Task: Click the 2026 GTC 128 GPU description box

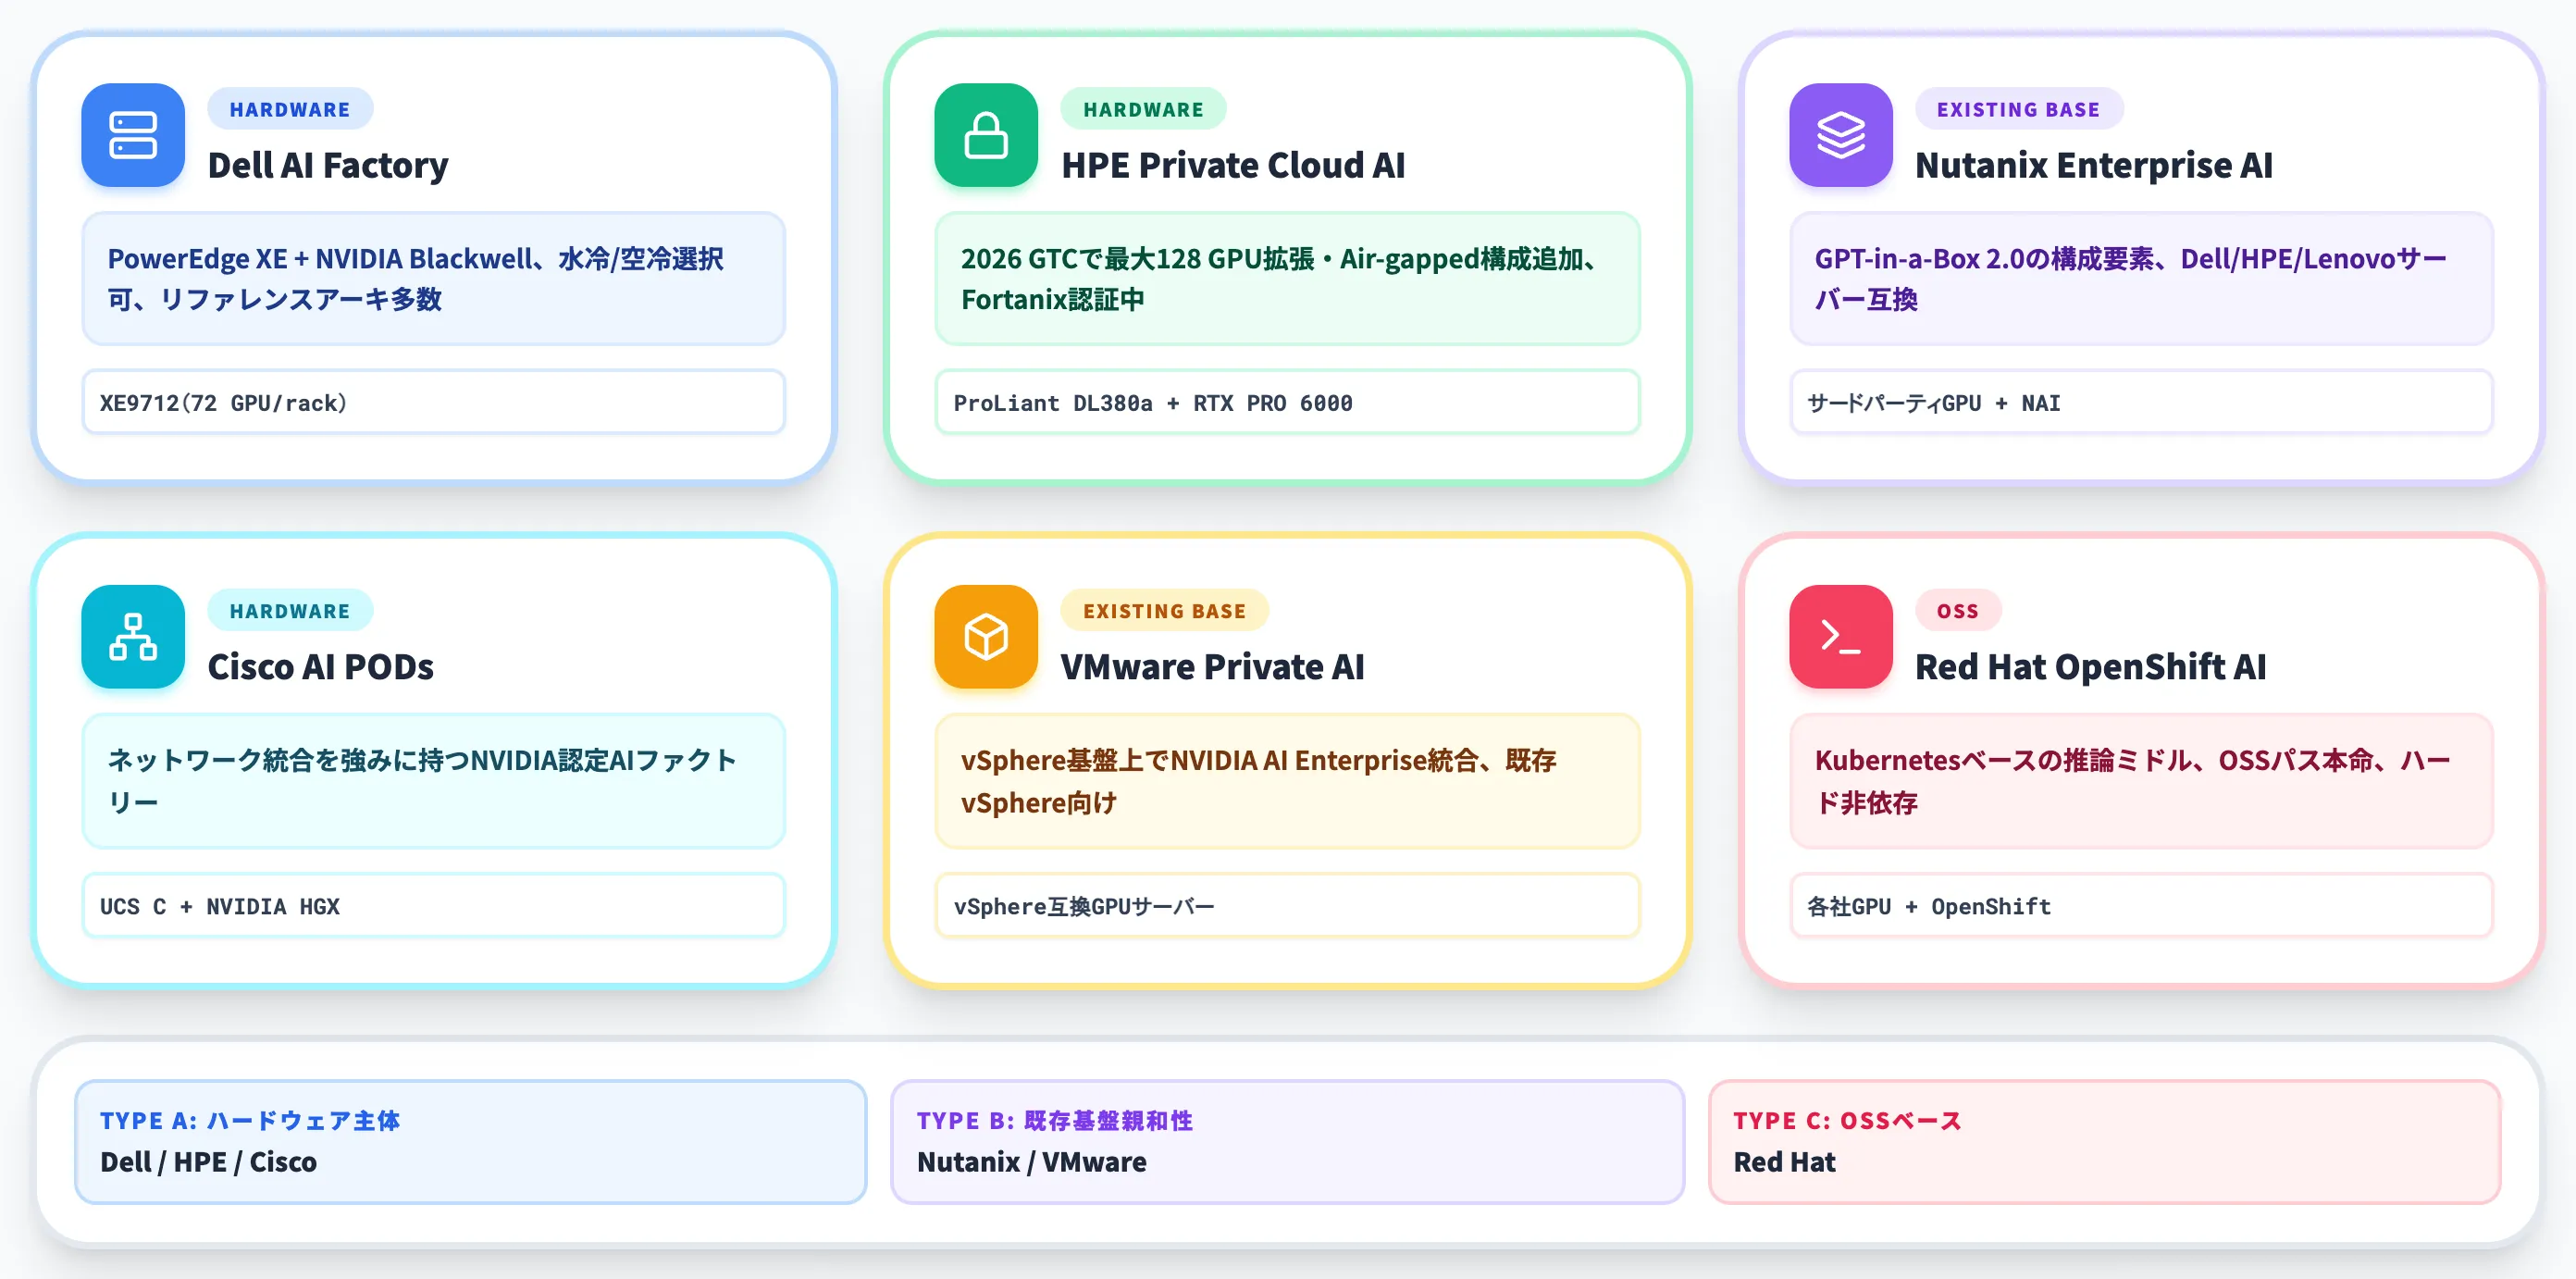Action: point(1287,279)
